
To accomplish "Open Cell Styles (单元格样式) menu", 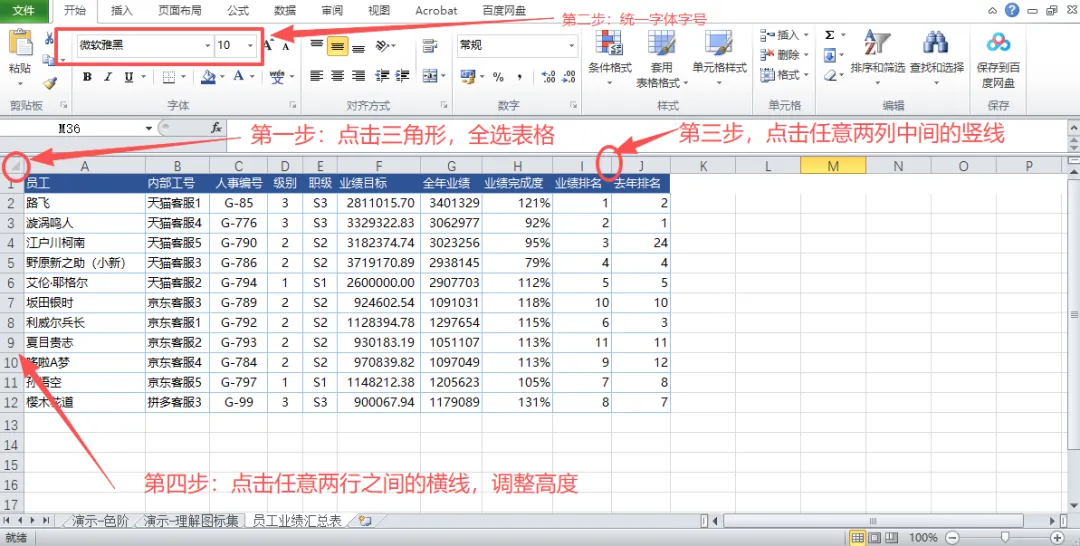I will click(x=719, y=59).
